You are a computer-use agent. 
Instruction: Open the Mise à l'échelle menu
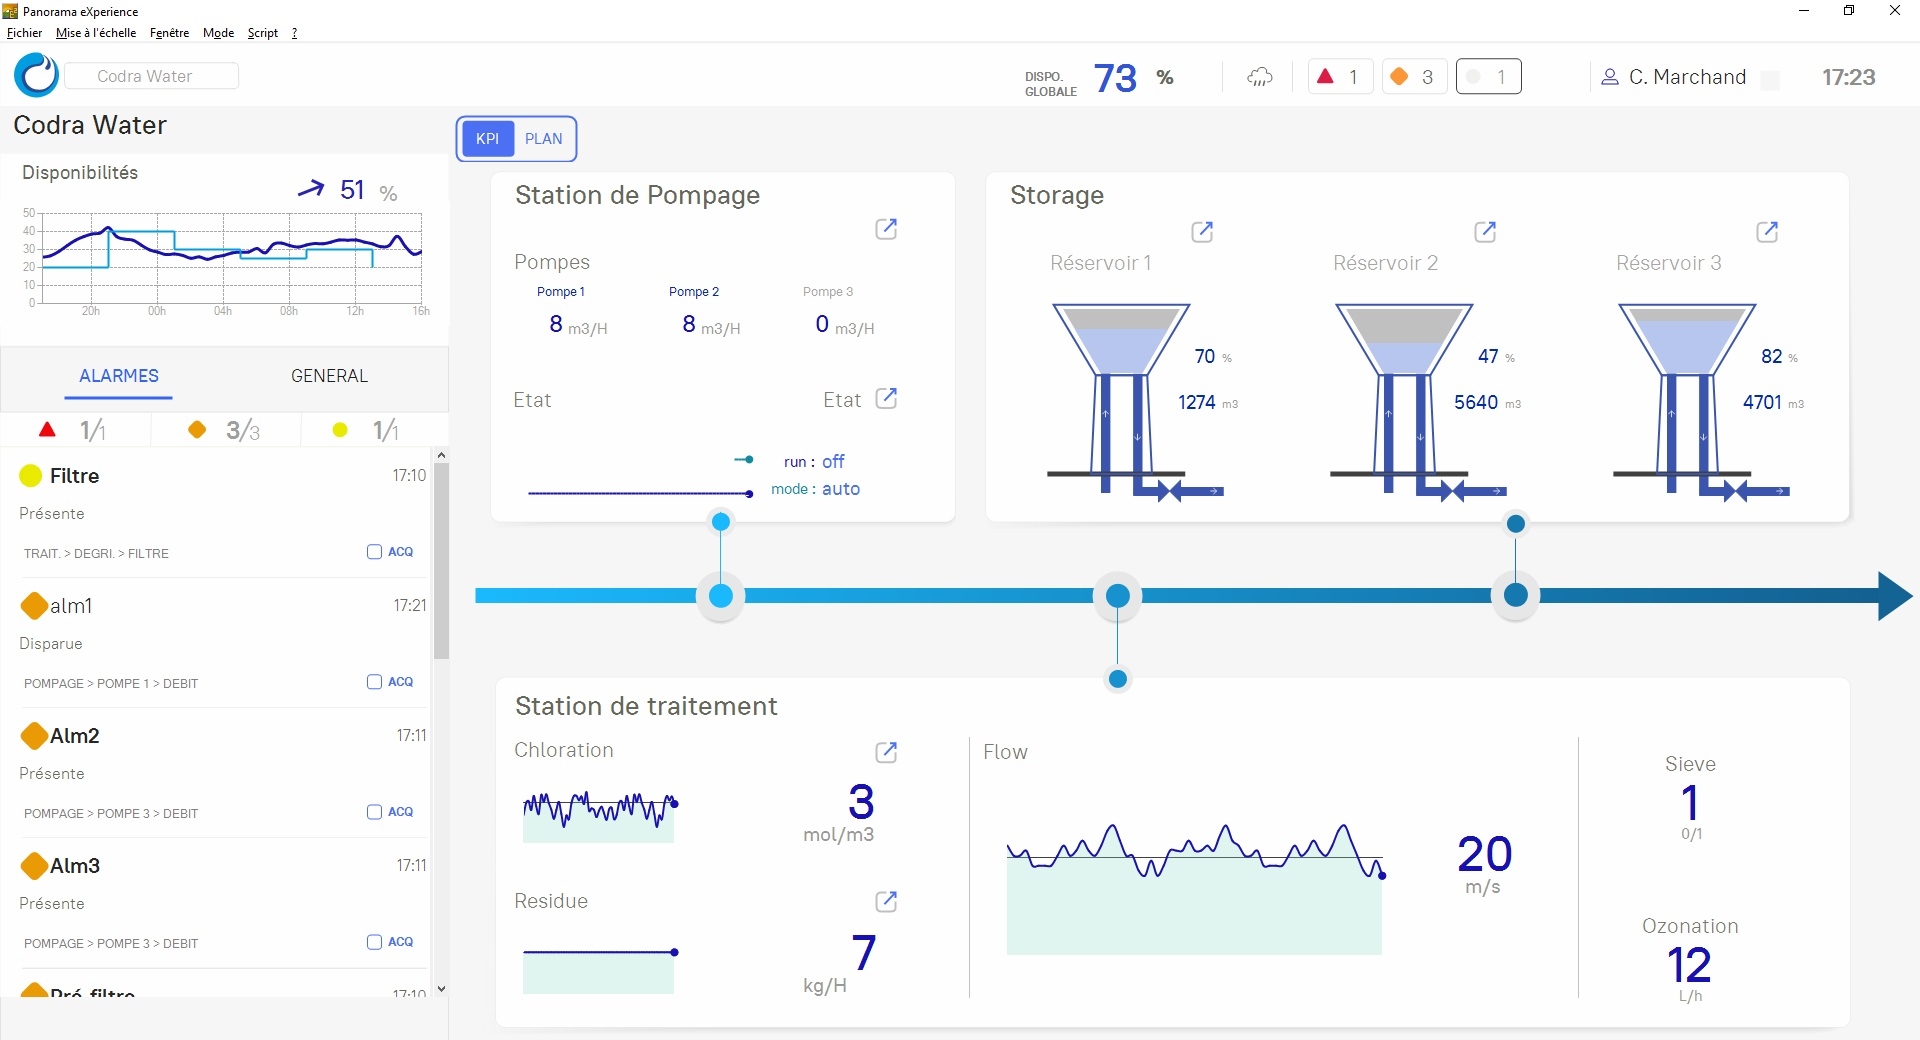coord(96,33)
